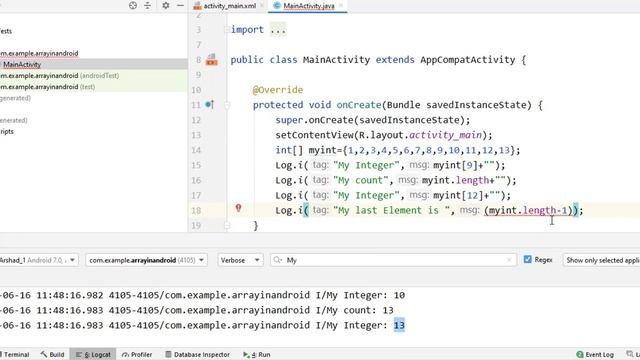Expand the folded import statement
The image size is (640, 360).
[x=278, y=30]
